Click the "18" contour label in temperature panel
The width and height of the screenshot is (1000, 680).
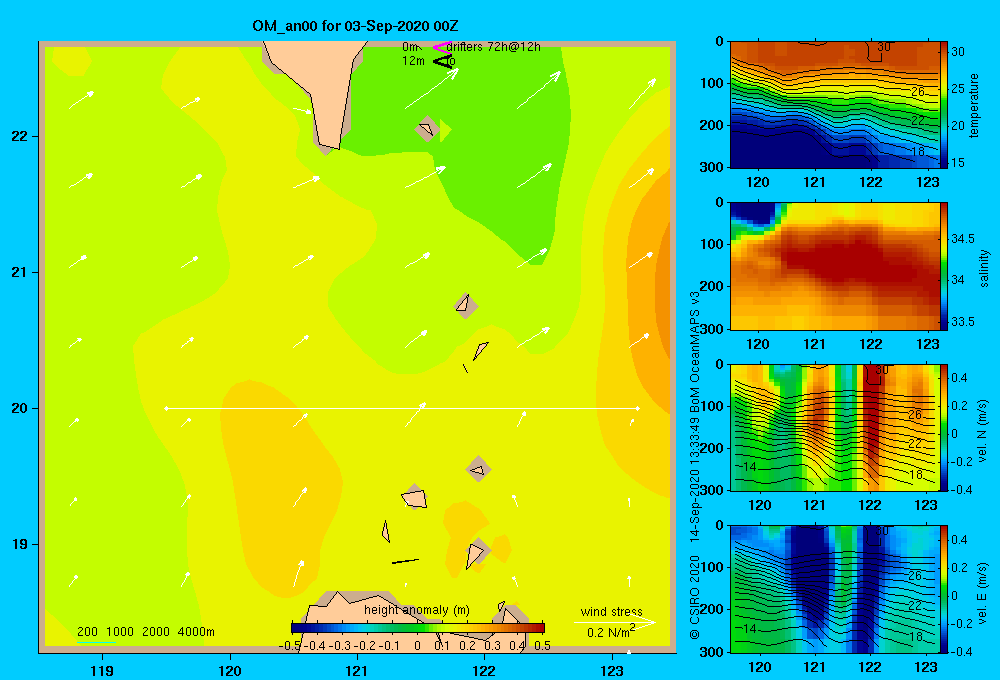point(917,151)
